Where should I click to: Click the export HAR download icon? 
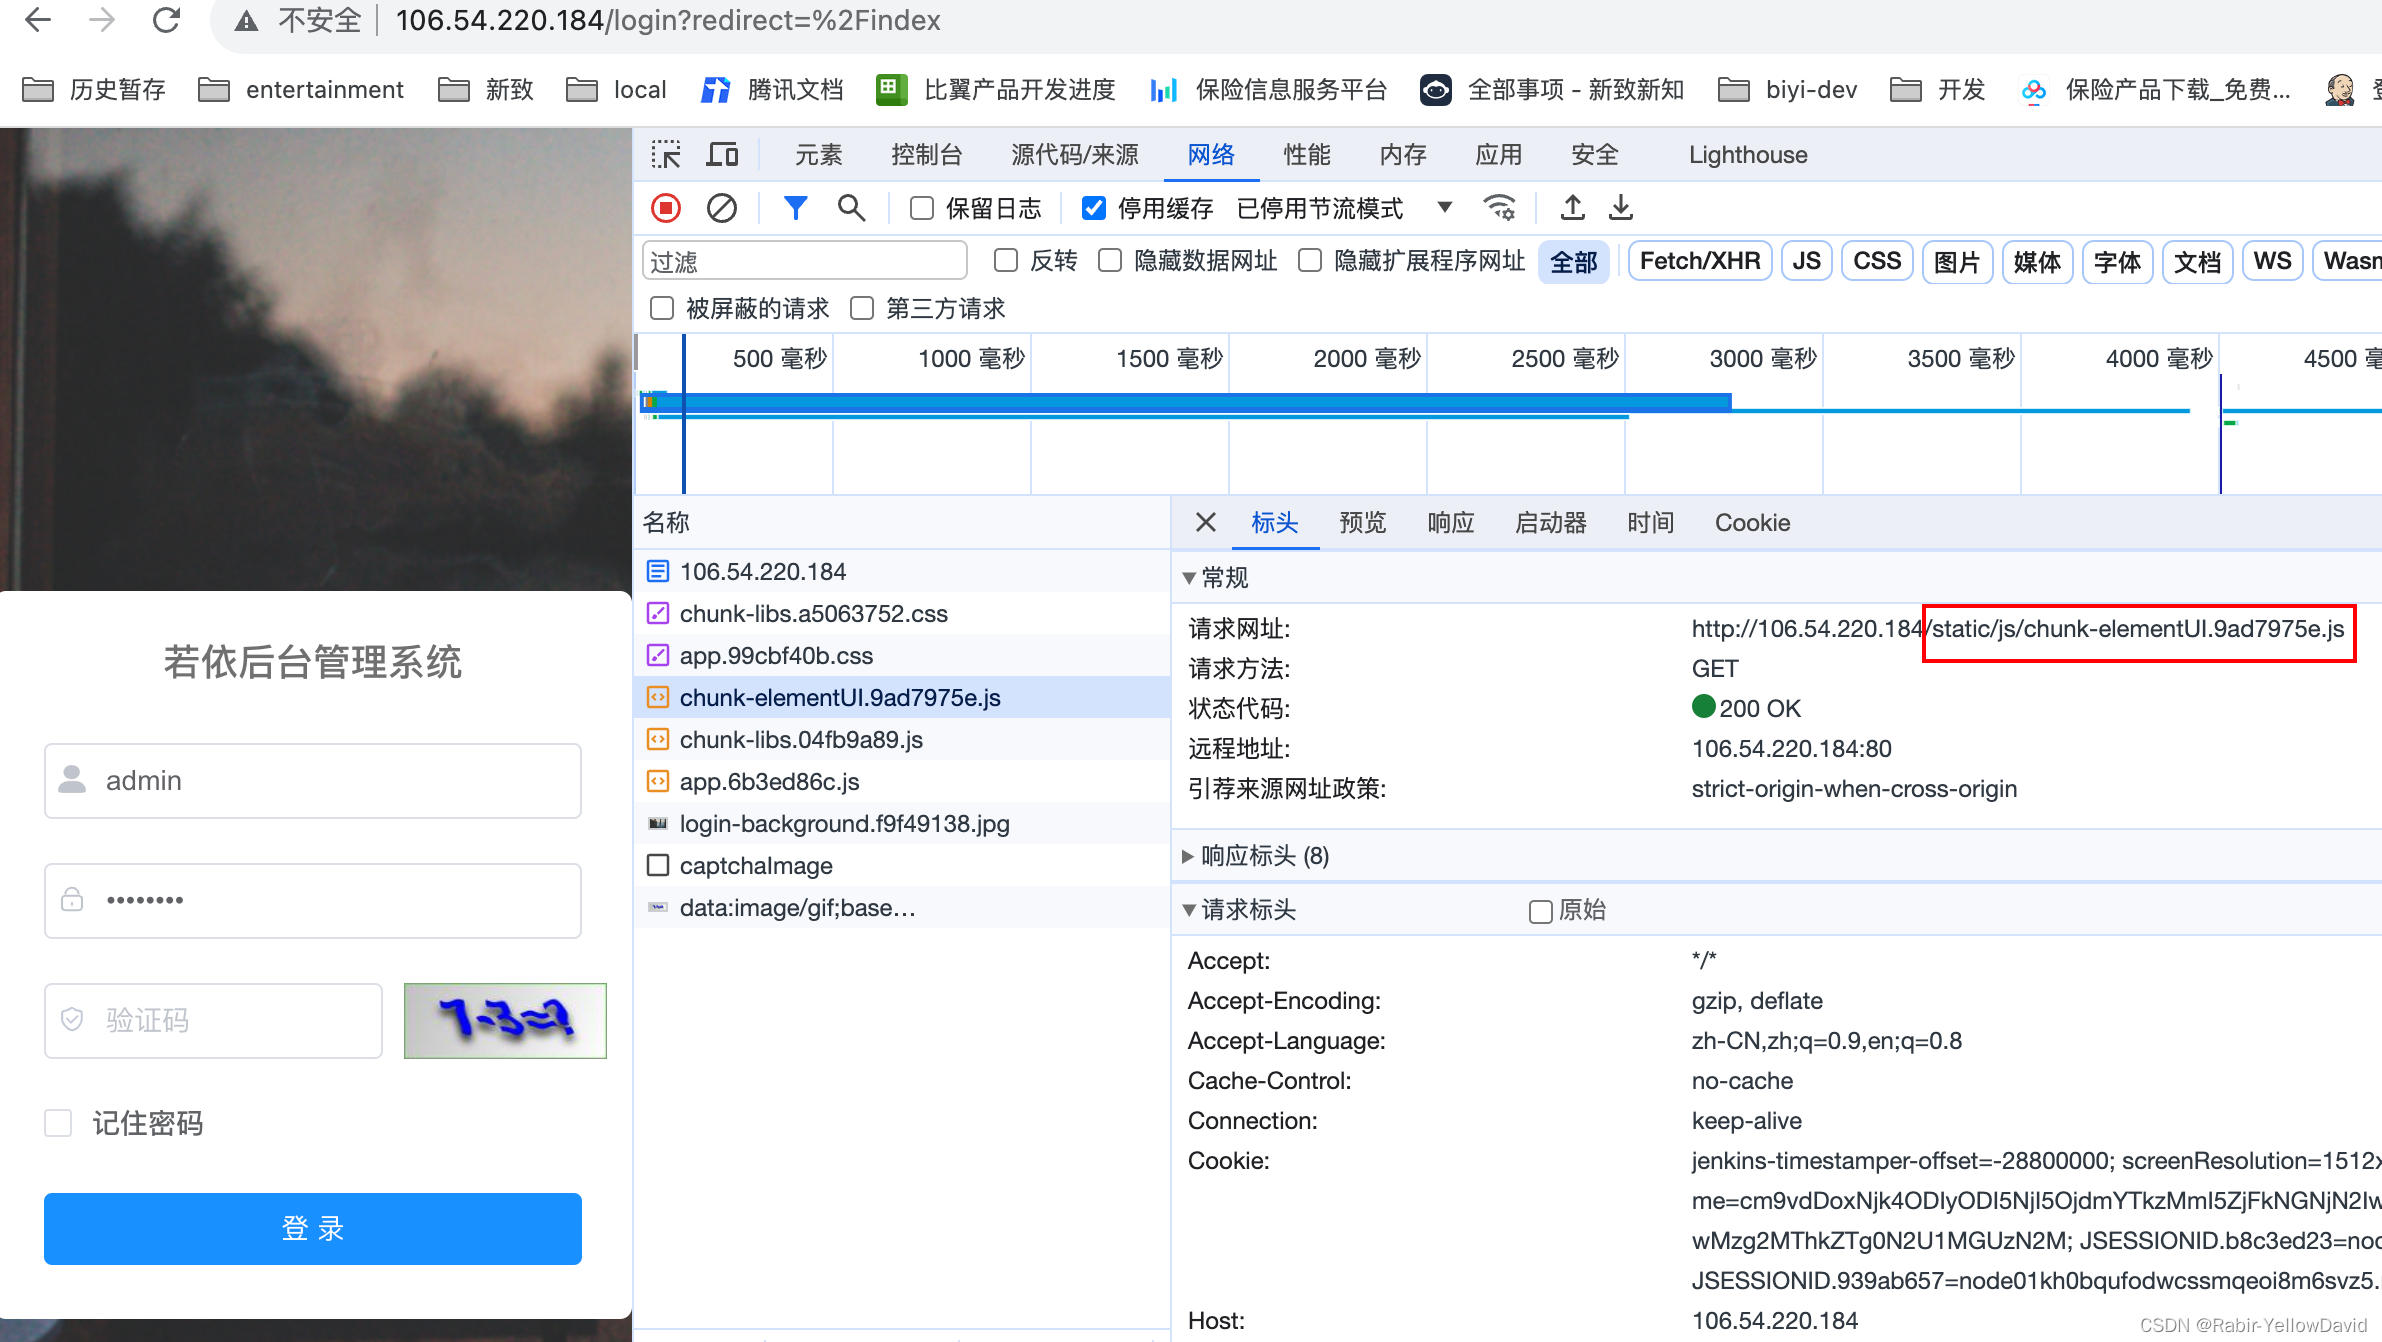(1621, 208)
